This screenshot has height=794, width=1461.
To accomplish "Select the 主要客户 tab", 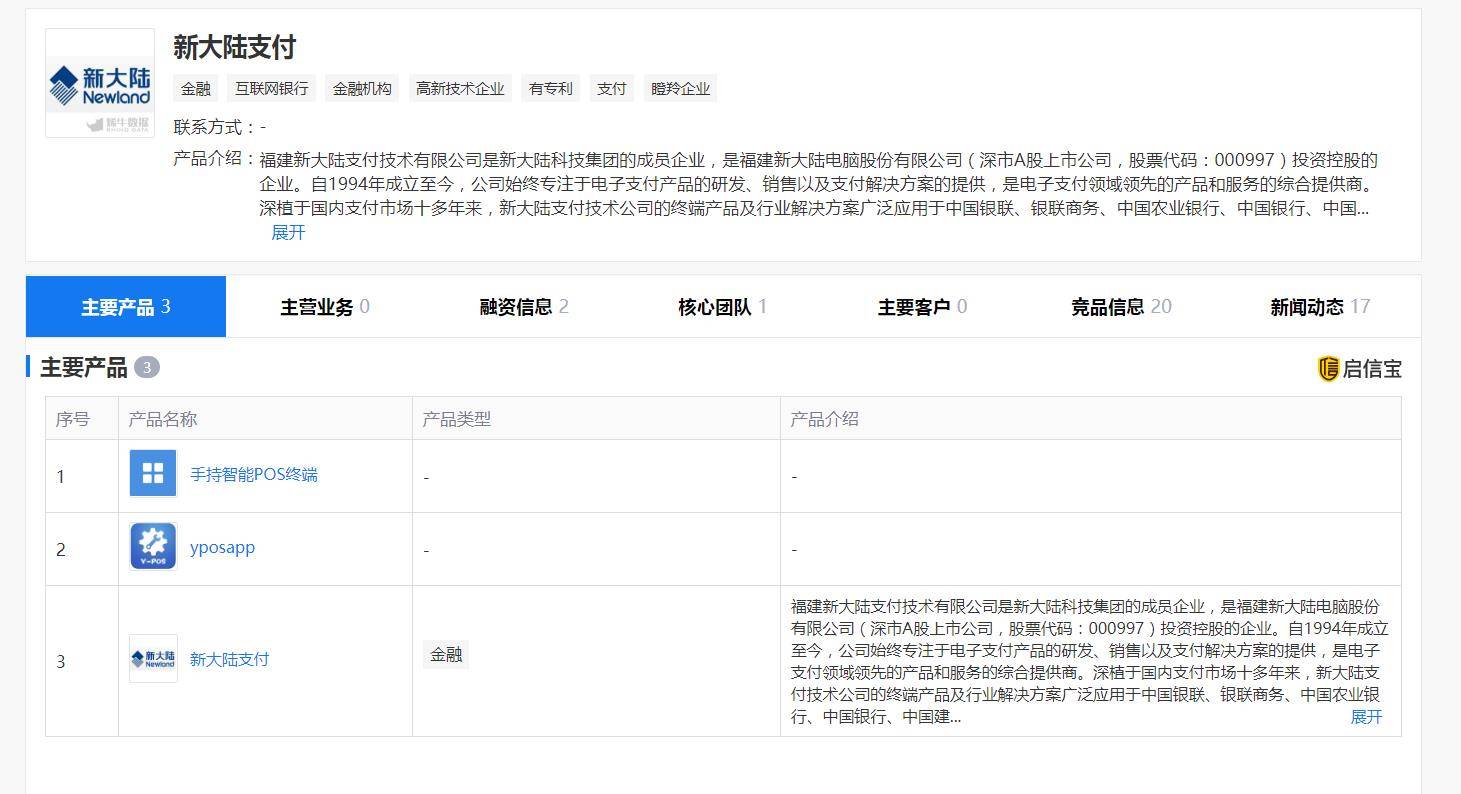I will 922,307.
